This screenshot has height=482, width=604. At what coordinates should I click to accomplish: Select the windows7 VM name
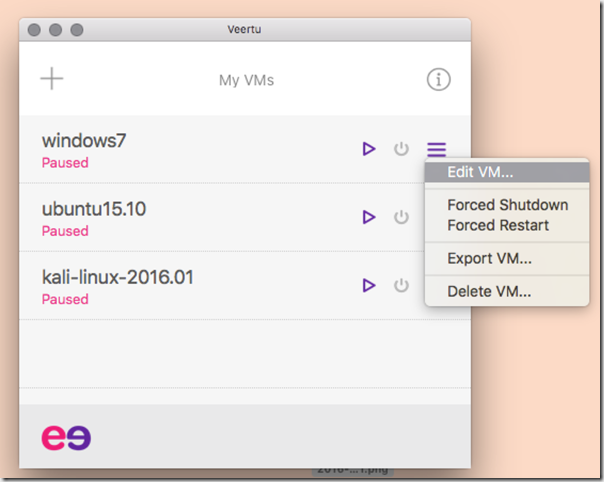coord(84,141)
